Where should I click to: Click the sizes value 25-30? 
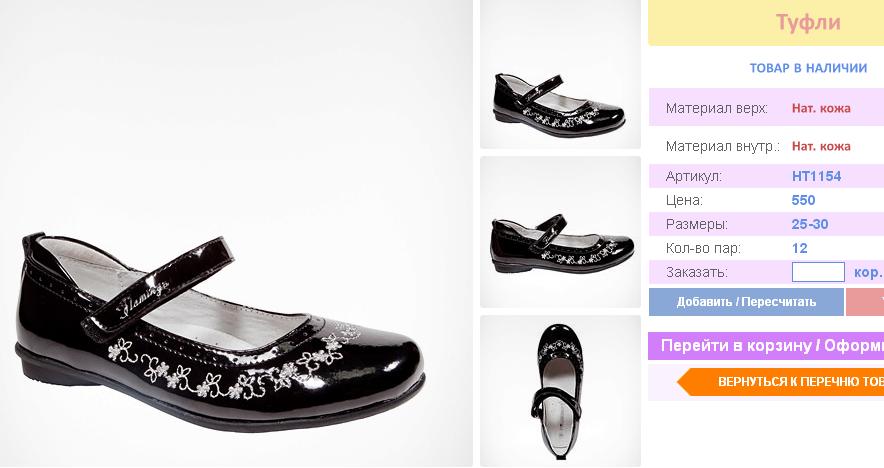(810, 224)
